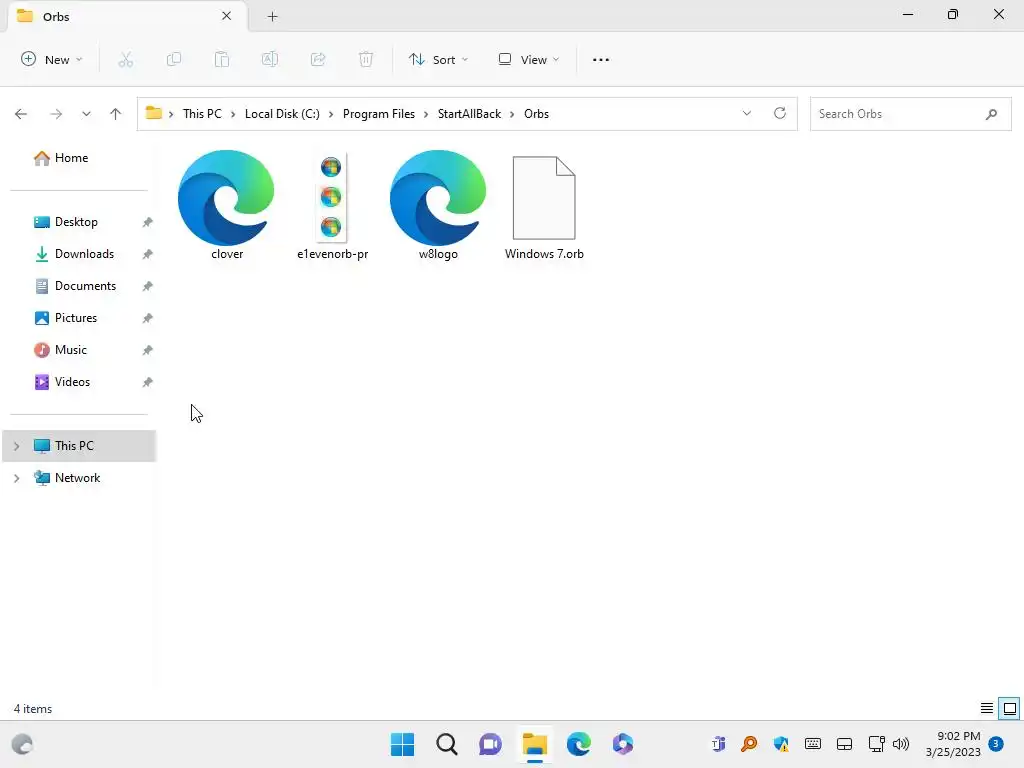The width and height of the screenshot is (1024, 768).
Task: Go forward with the right arrow
Action: pos(56,114)
